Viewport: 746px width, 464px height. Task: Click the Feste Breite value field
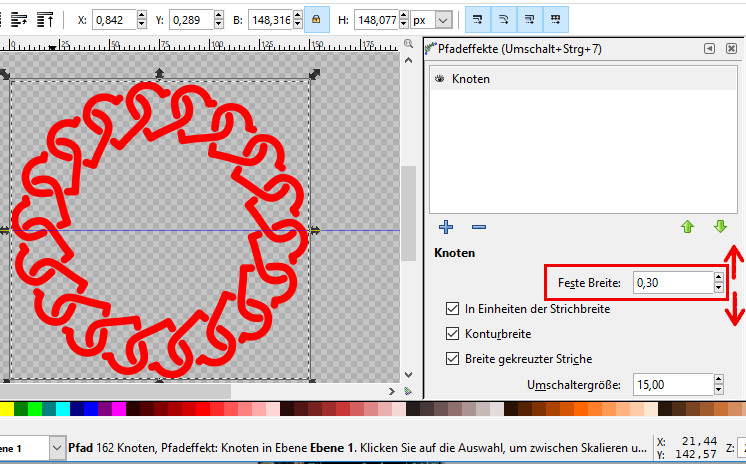[673, 283]
